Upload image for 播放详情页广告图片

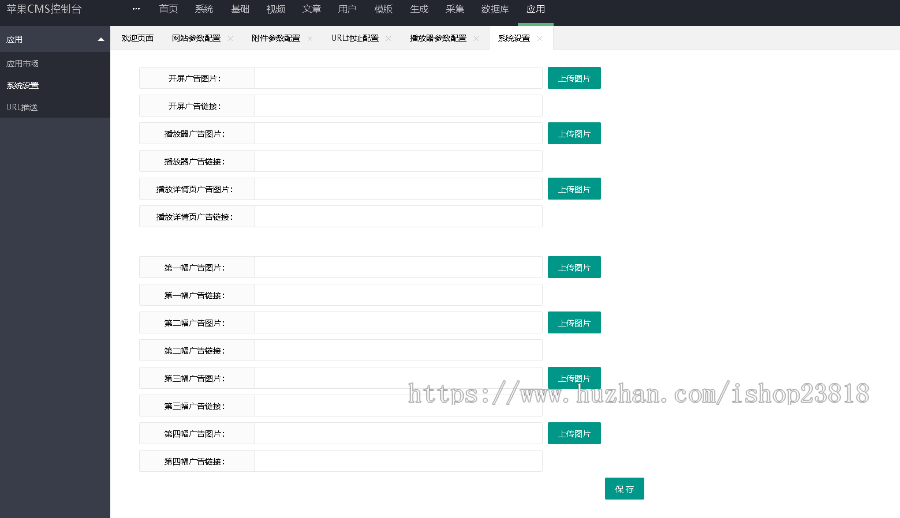(574, 189)
